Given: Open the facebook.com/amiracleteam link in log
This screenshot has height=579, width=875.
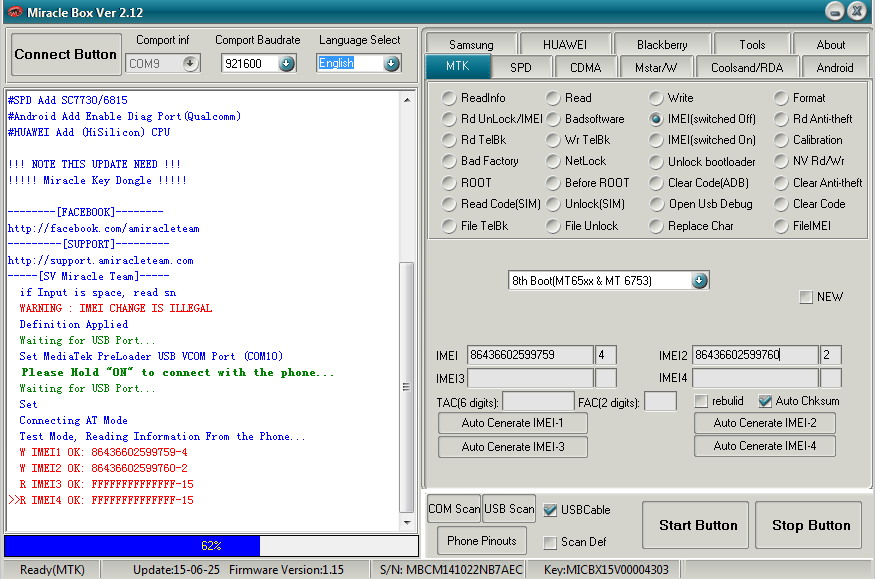Looking at the screenshot, I should pos(103,229).
